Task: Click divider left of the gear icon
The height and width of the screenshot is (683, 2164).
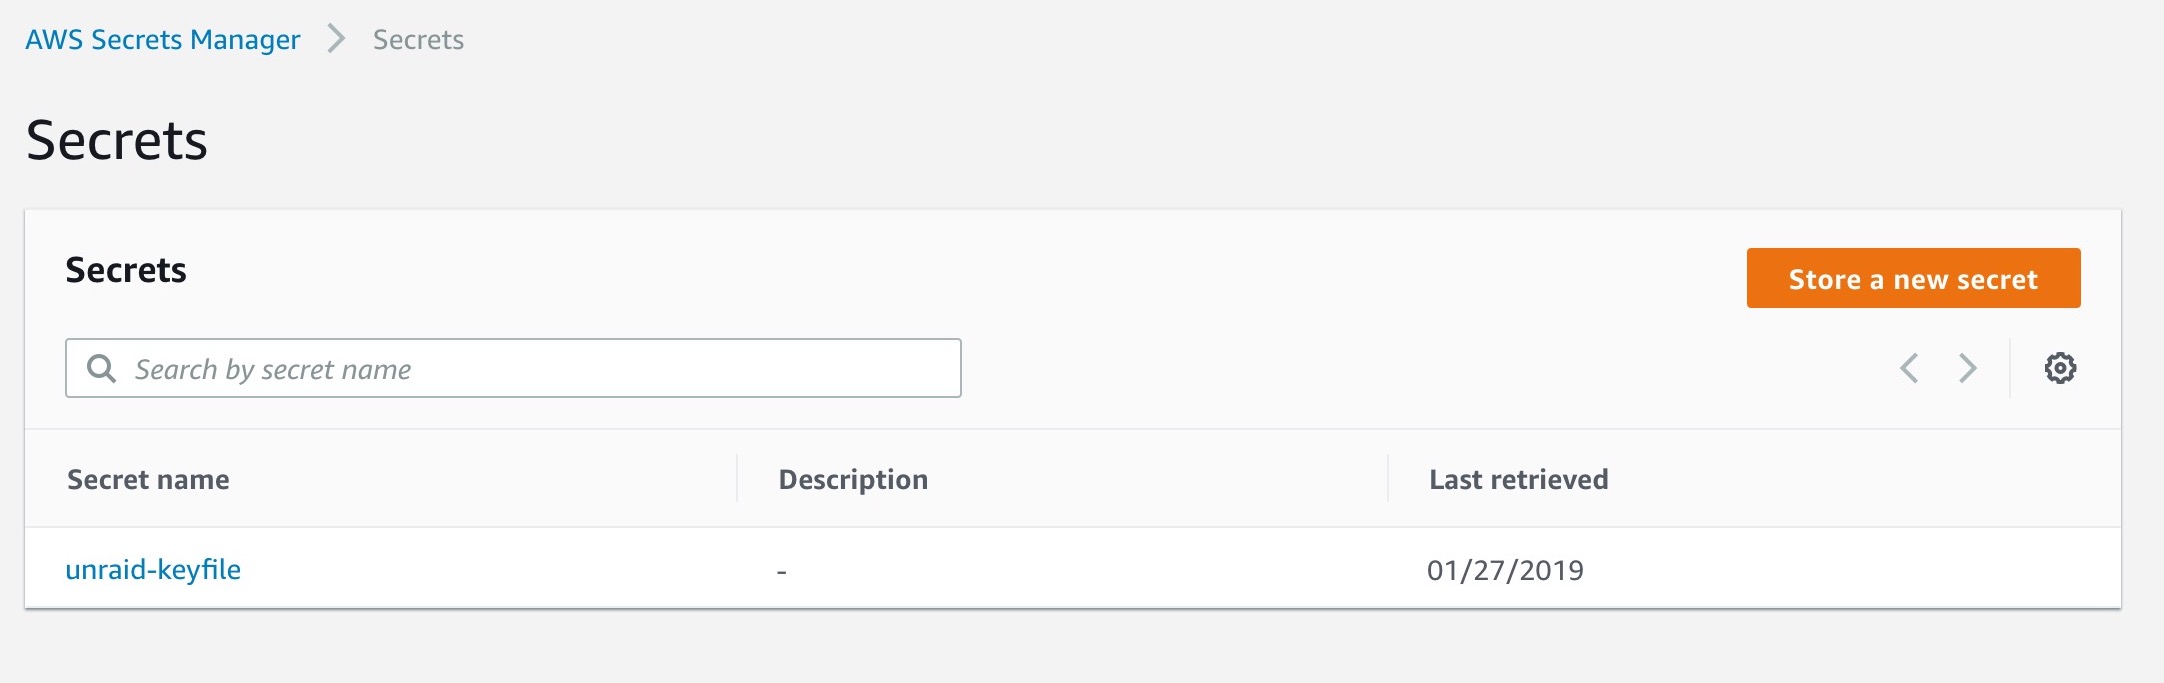Action: 2010,368
